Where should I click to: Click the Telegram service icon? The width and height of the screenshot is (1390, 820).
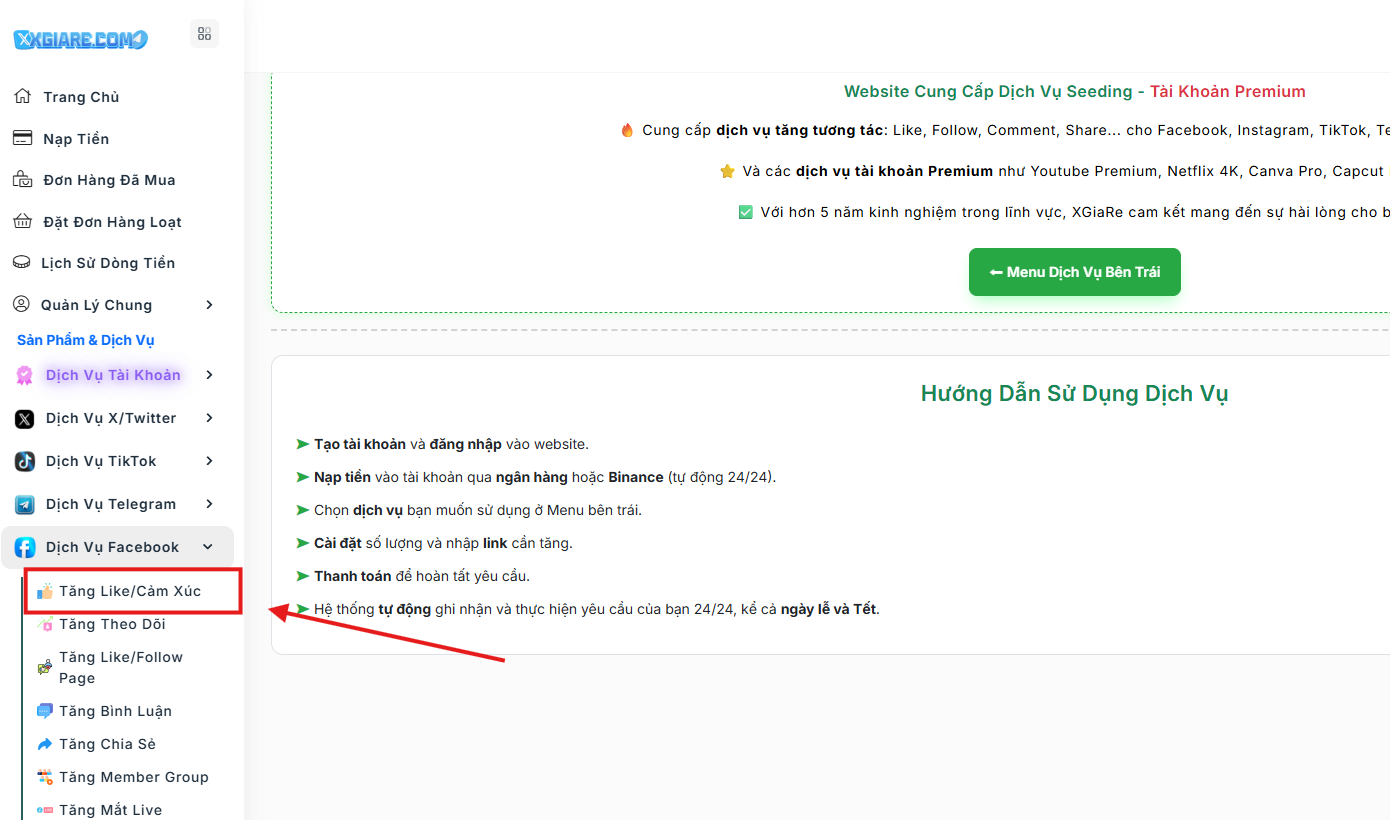(25, 505)
